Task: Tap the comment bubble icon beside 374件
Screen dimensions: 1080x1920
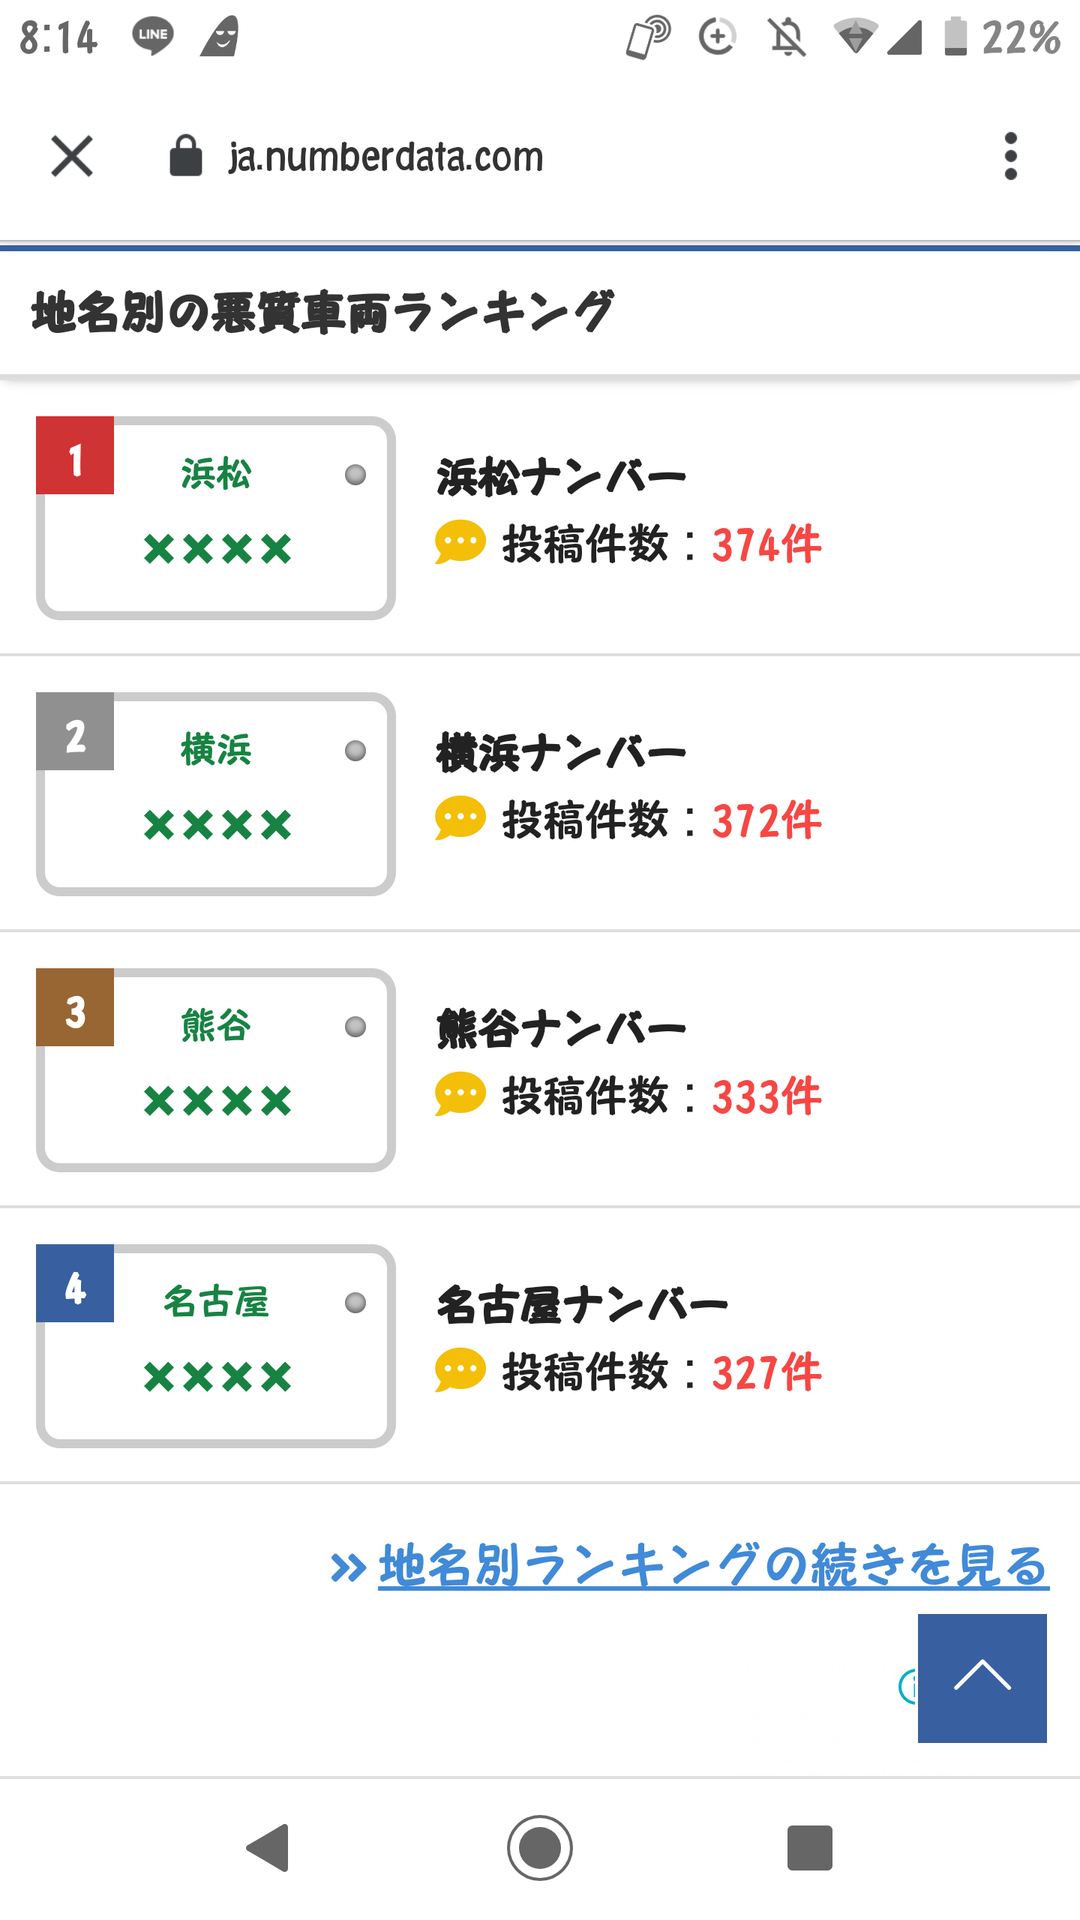Action: click(x=460, y=542)
